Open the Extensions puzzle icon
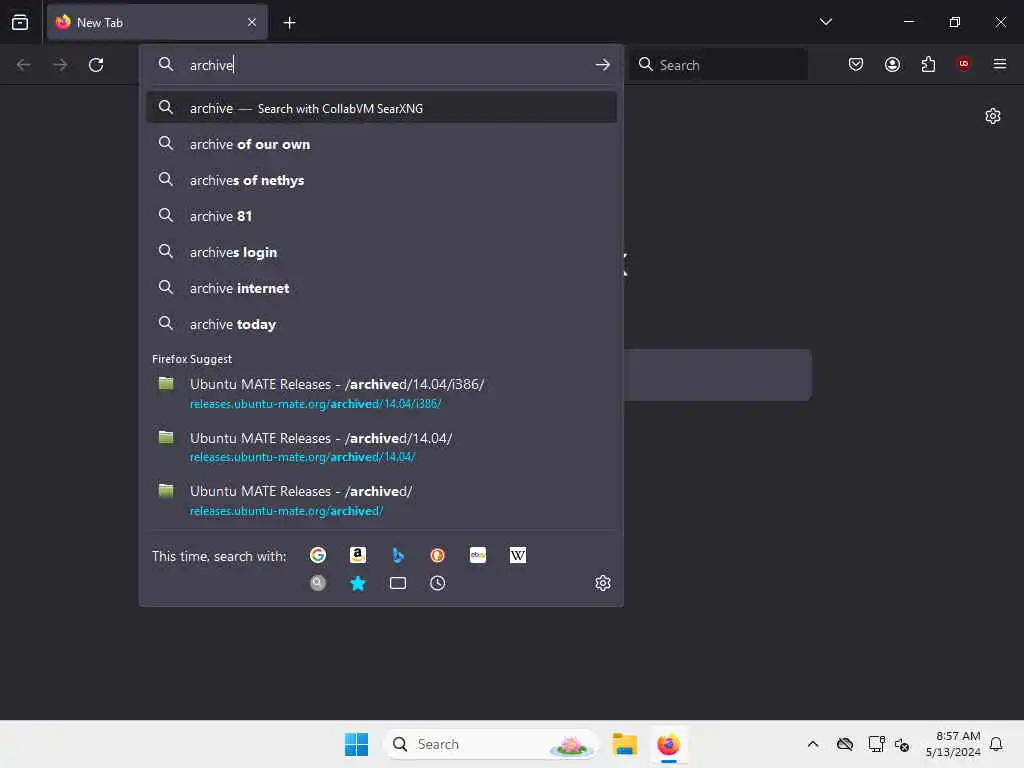Image resolution: width=1024 pixels, height=768 pixels. tap(928, 64)
